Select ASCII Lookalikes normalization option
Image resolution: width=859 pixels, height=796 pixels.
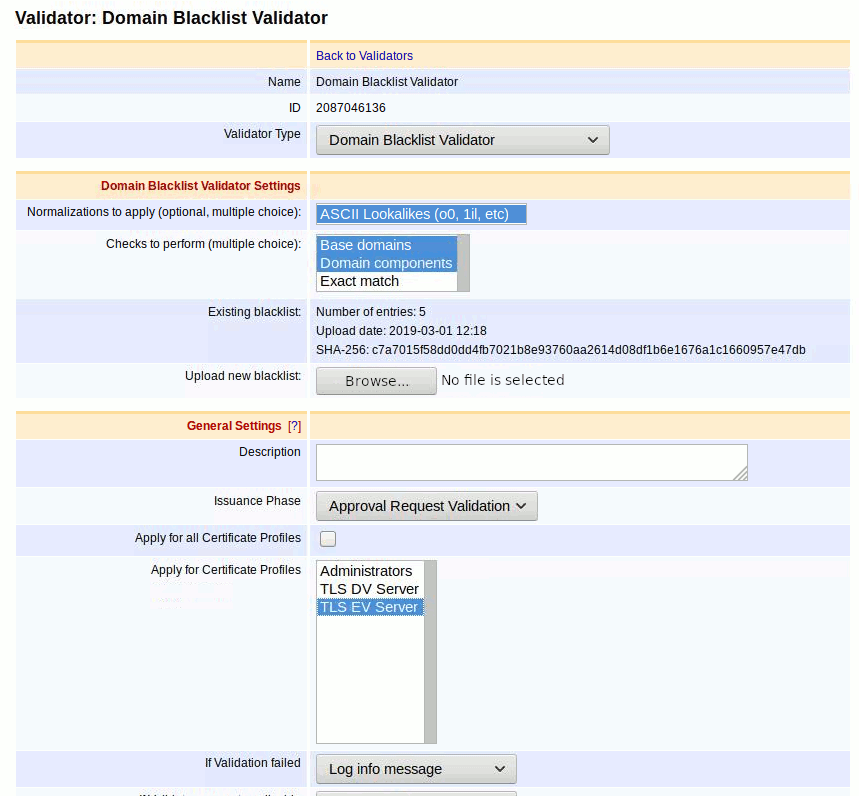click(x=420, y=213)
